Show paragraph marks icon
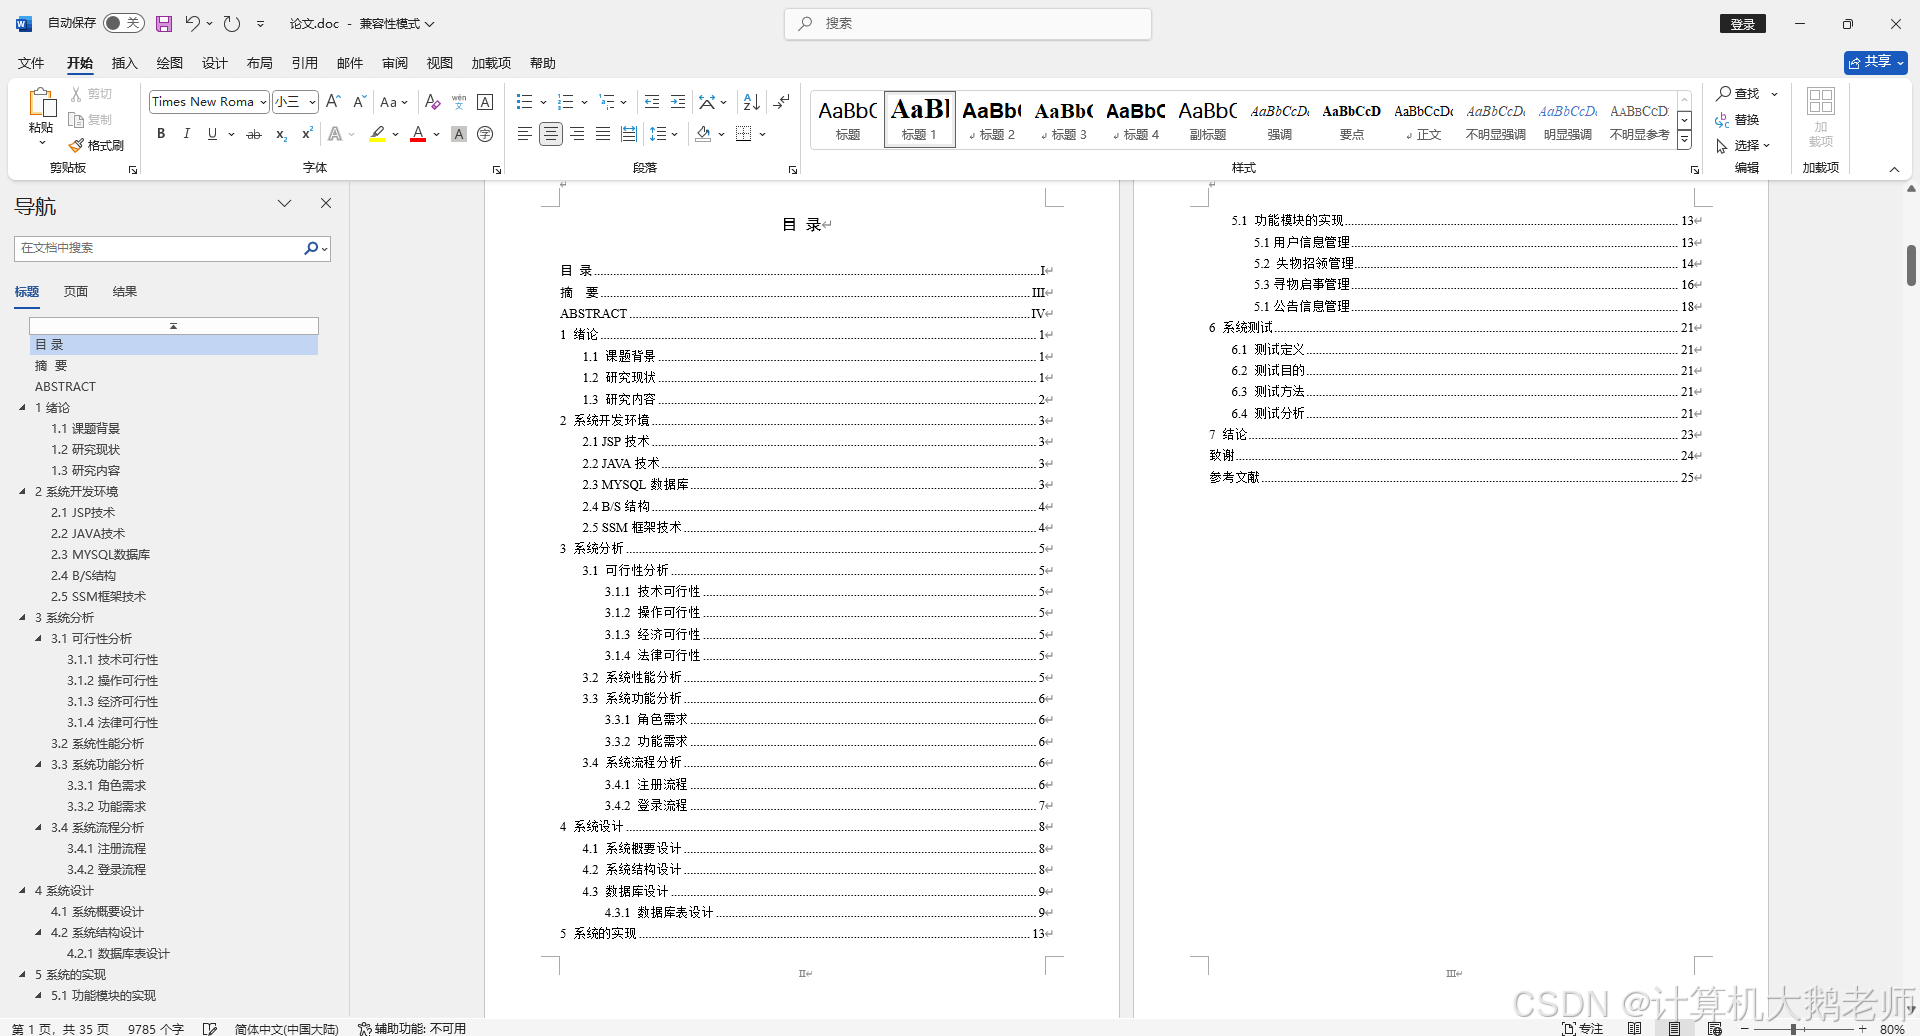The image size is (1920, 1036). click(x=782, y=101)
